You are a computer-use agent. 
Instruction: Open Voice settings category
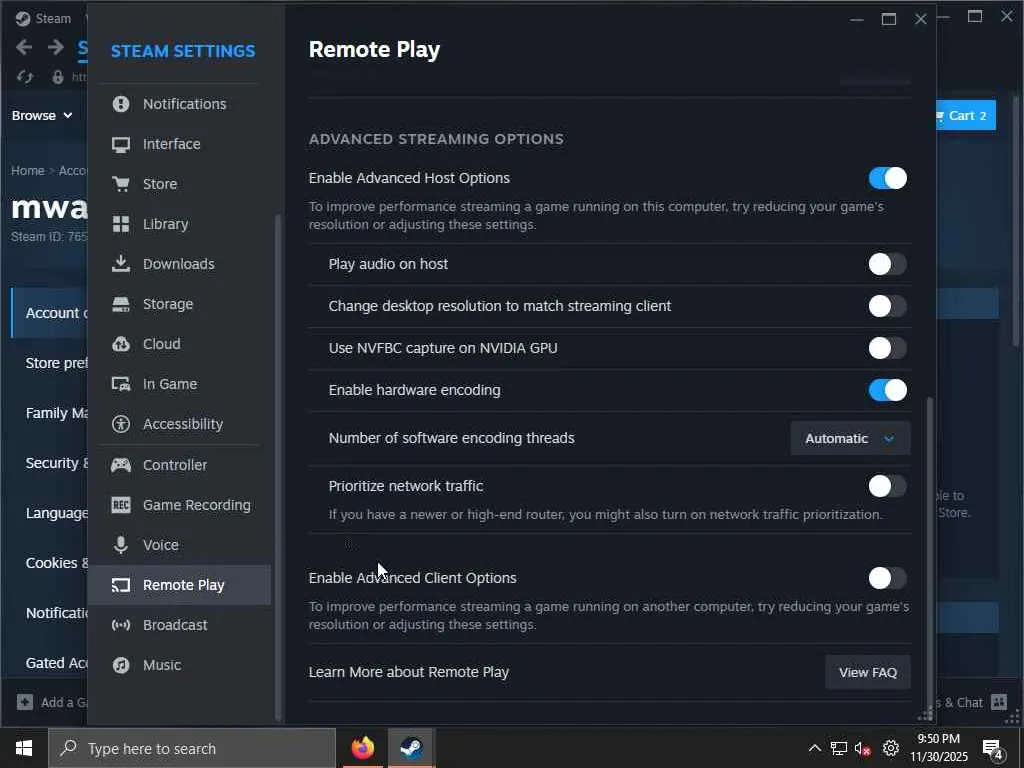pos(179,545)
